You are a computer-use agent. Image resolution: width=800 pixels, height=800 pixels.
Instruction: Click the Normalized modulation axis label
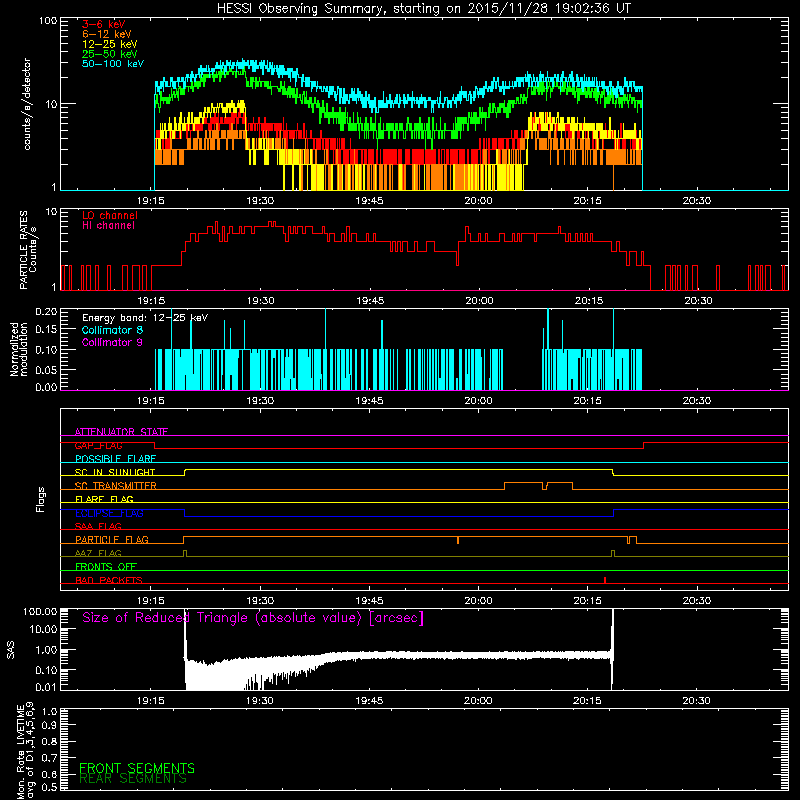click(19, 349)
